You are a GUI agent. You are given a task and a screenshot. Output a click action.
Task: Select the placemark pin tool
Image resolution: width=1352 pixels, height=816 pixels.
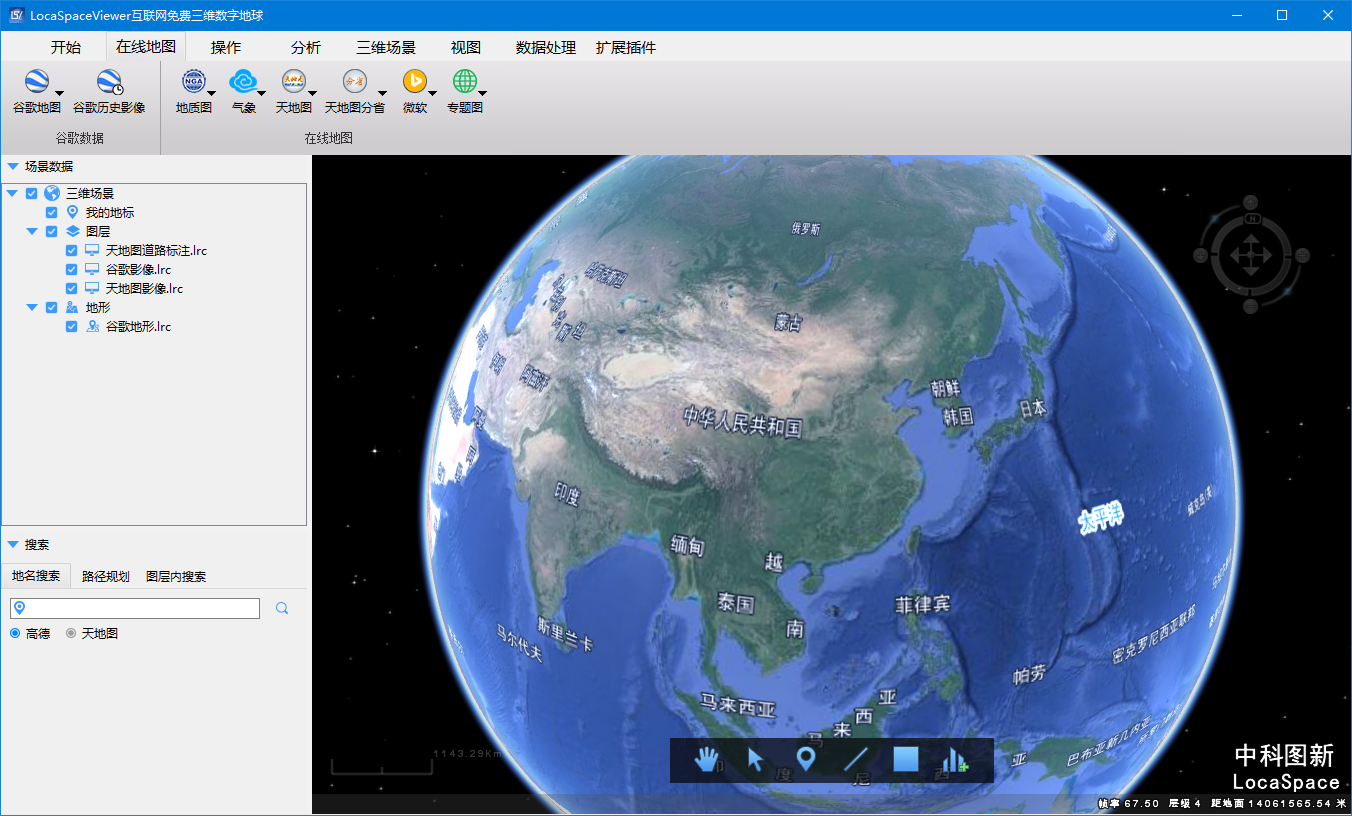click(805, 760)
